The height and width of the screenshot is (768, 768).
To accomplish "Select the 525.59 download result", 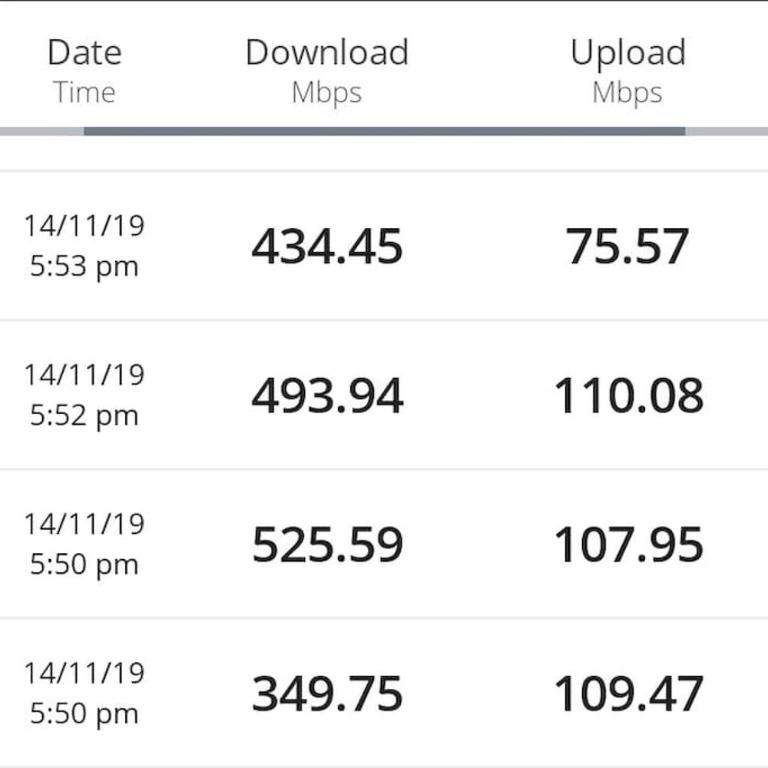I will coord(327,544).
